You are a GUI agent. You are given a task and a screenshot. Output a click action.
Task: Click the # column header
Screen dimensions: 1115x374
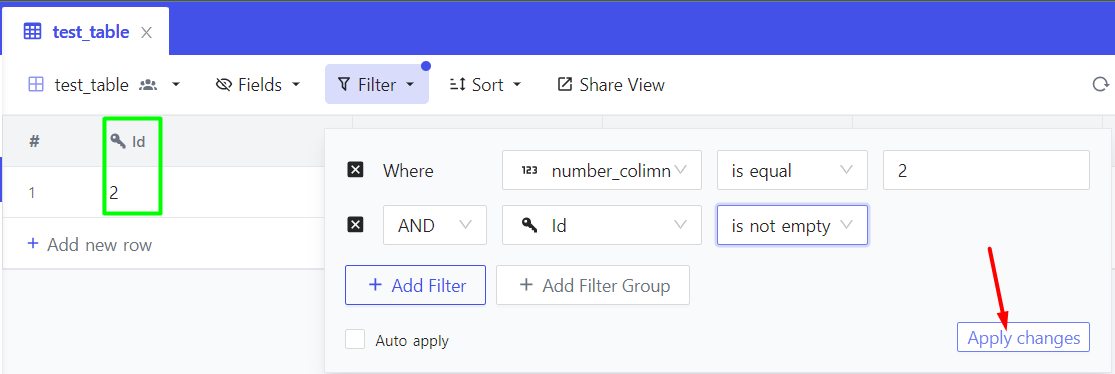pyautogui.click(x=33, y=141)
